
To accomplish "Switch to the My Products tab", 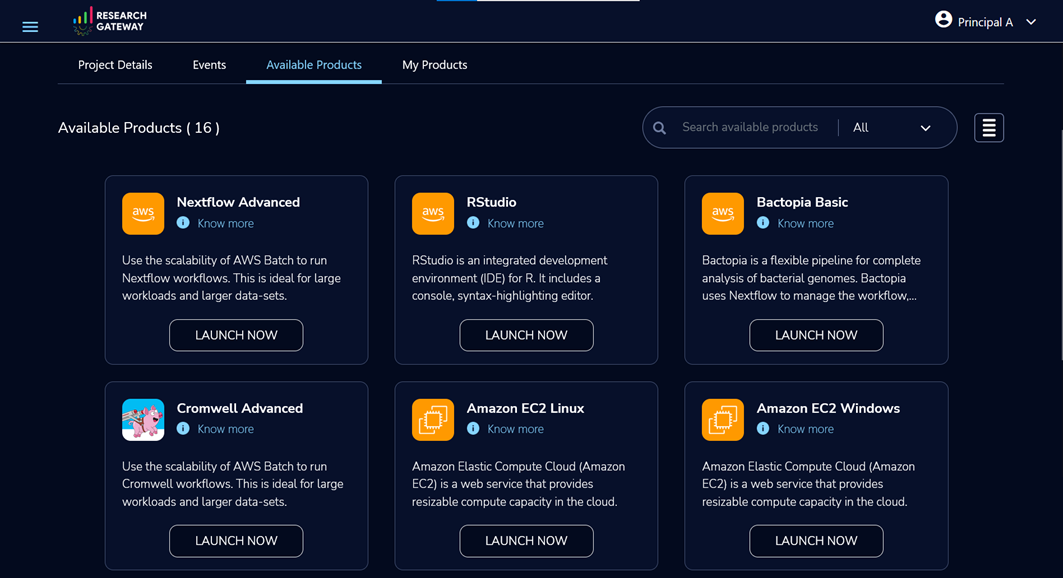I will 435,65.
